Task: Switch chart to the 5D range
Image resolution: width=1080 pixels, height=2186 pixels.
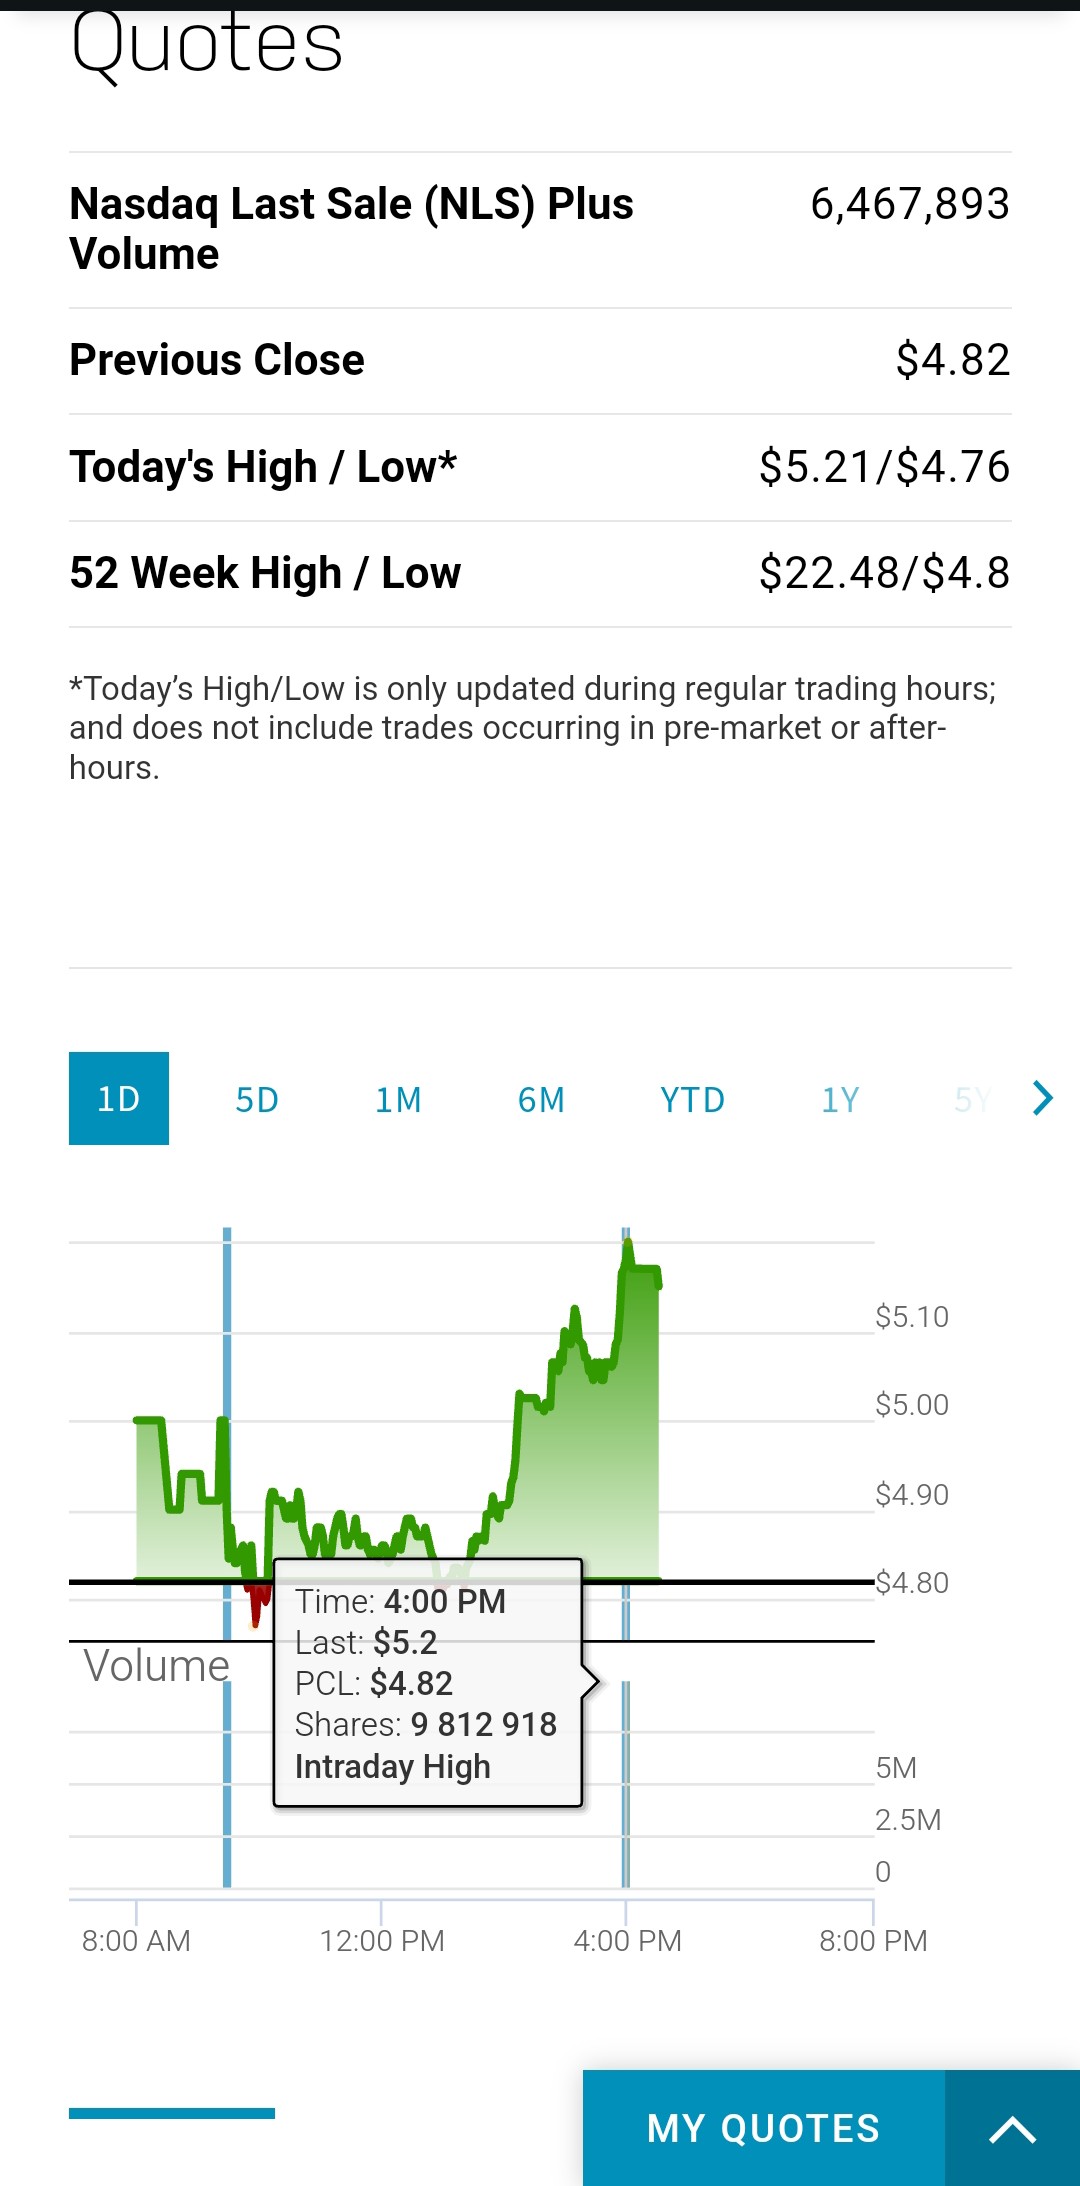Action: tap(257, 1100)
